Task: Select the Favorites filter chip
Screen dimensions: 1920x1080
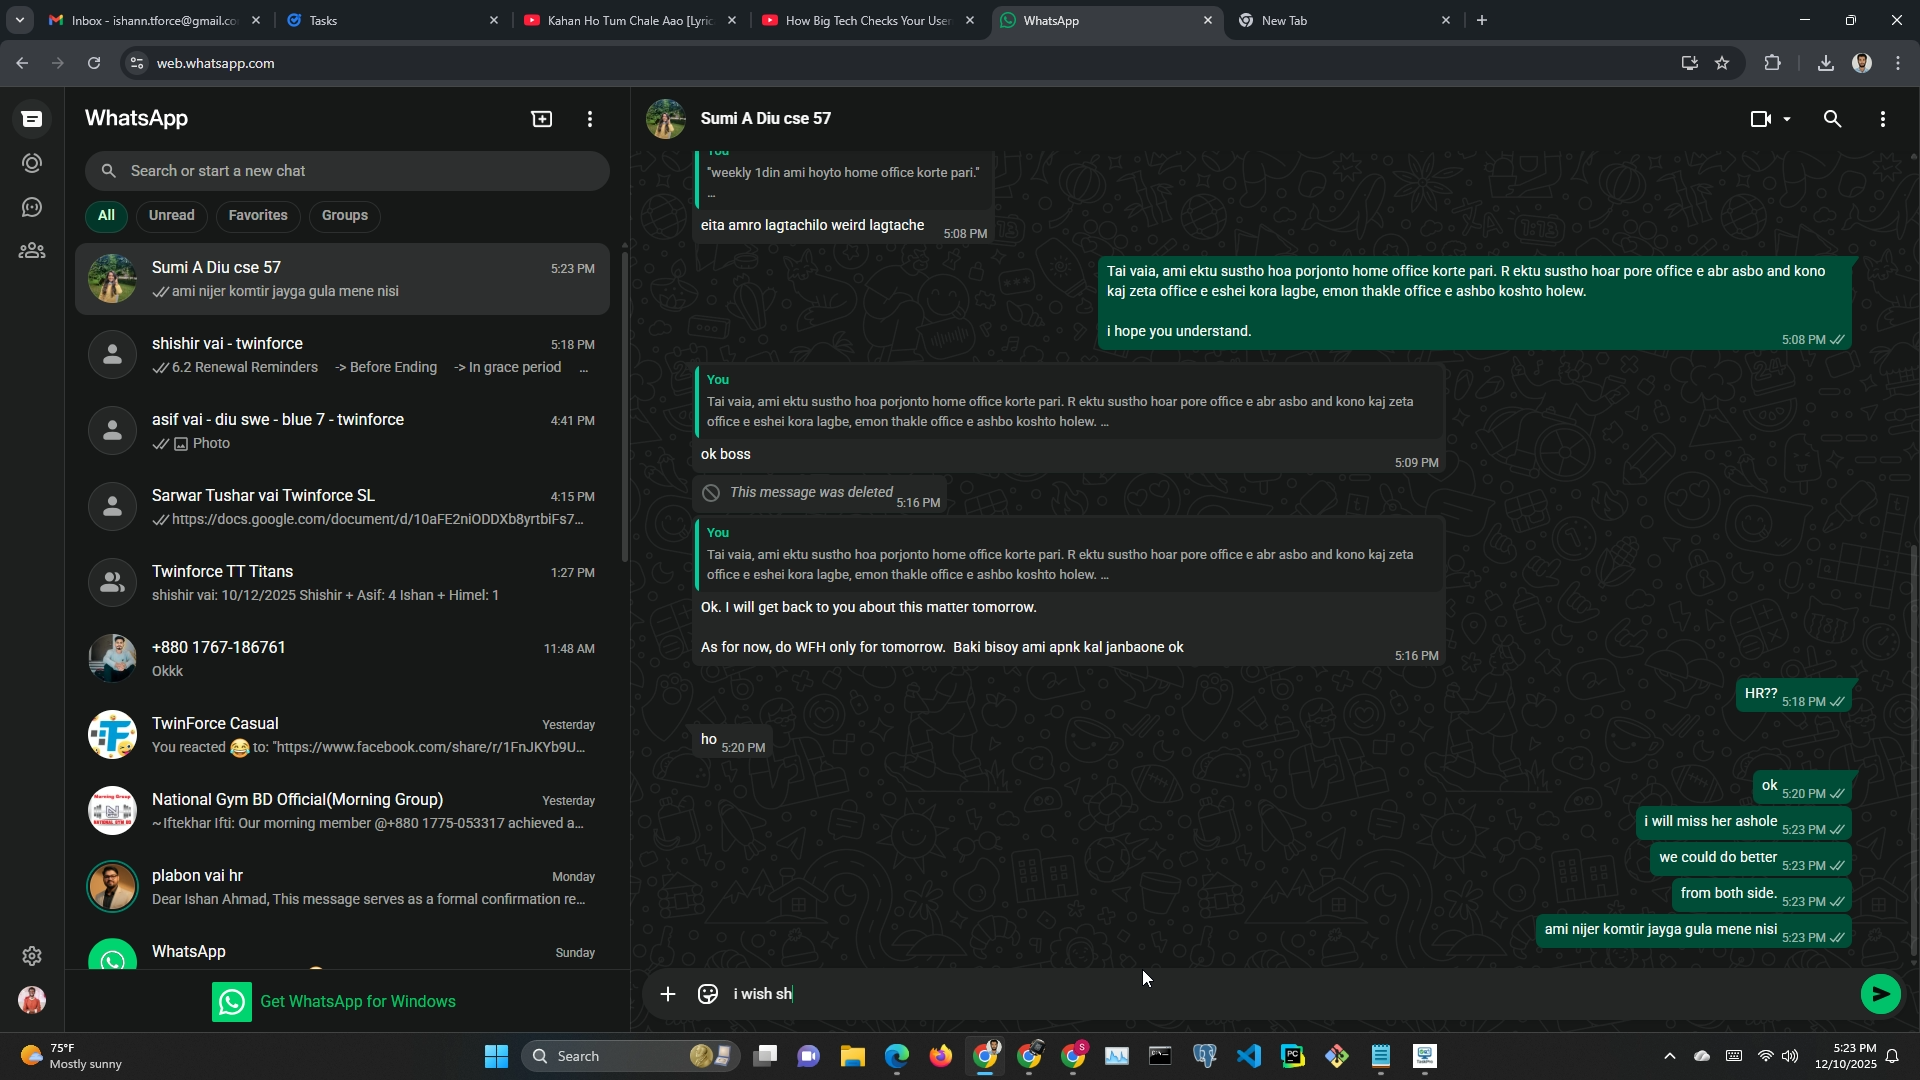Action: [258, 215]
